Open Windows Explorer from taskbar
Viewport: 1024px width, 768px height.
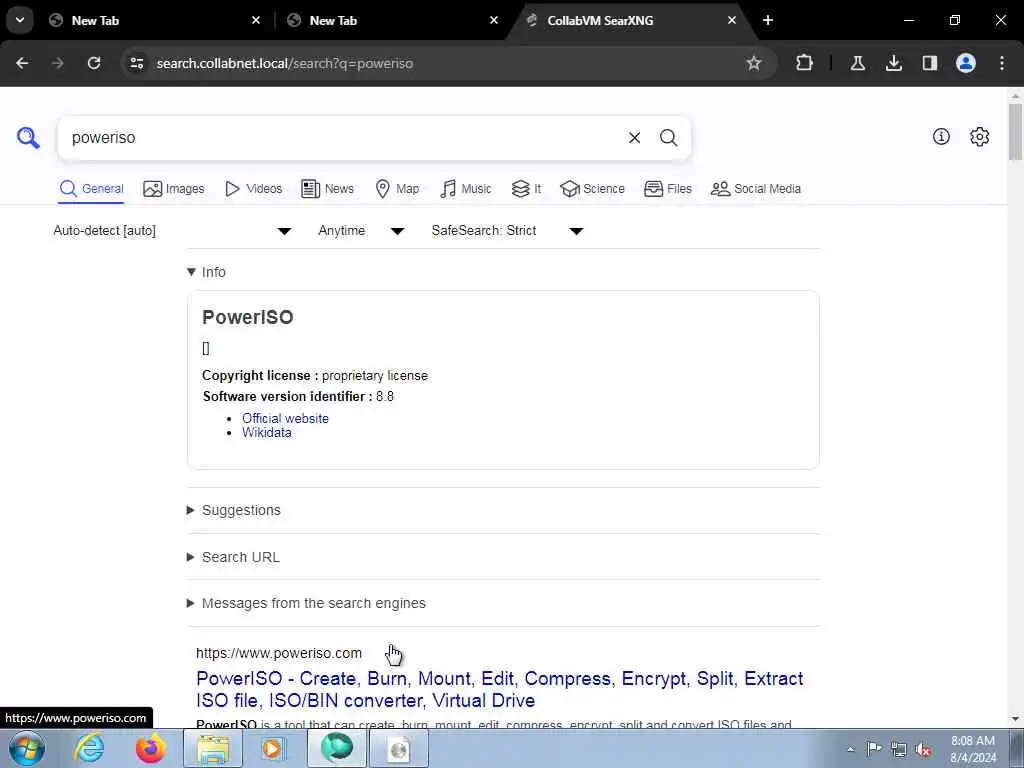[213, 748]
